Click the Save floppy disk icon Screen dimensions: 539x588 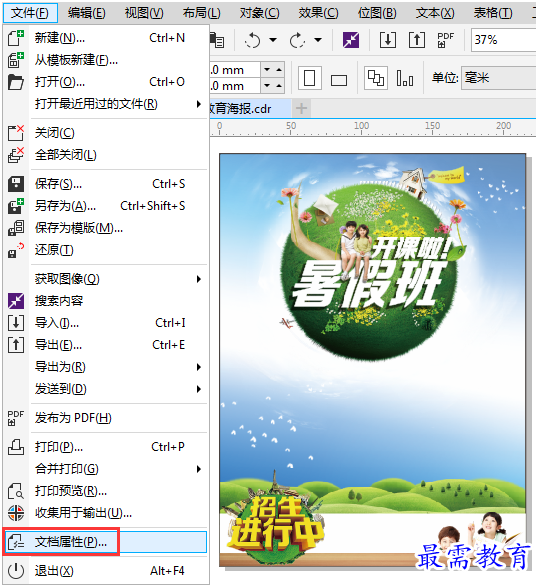[x=16, y=184]
